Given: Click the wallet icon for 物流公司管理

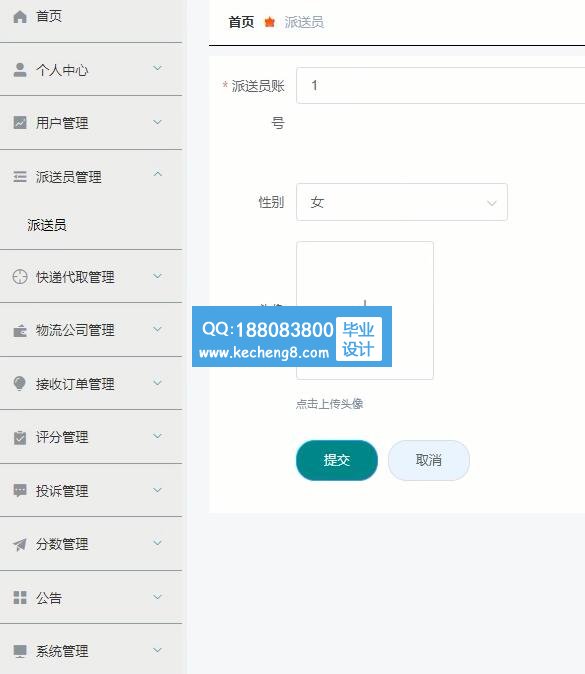Looking at the screenshot, I should point(20,331).
